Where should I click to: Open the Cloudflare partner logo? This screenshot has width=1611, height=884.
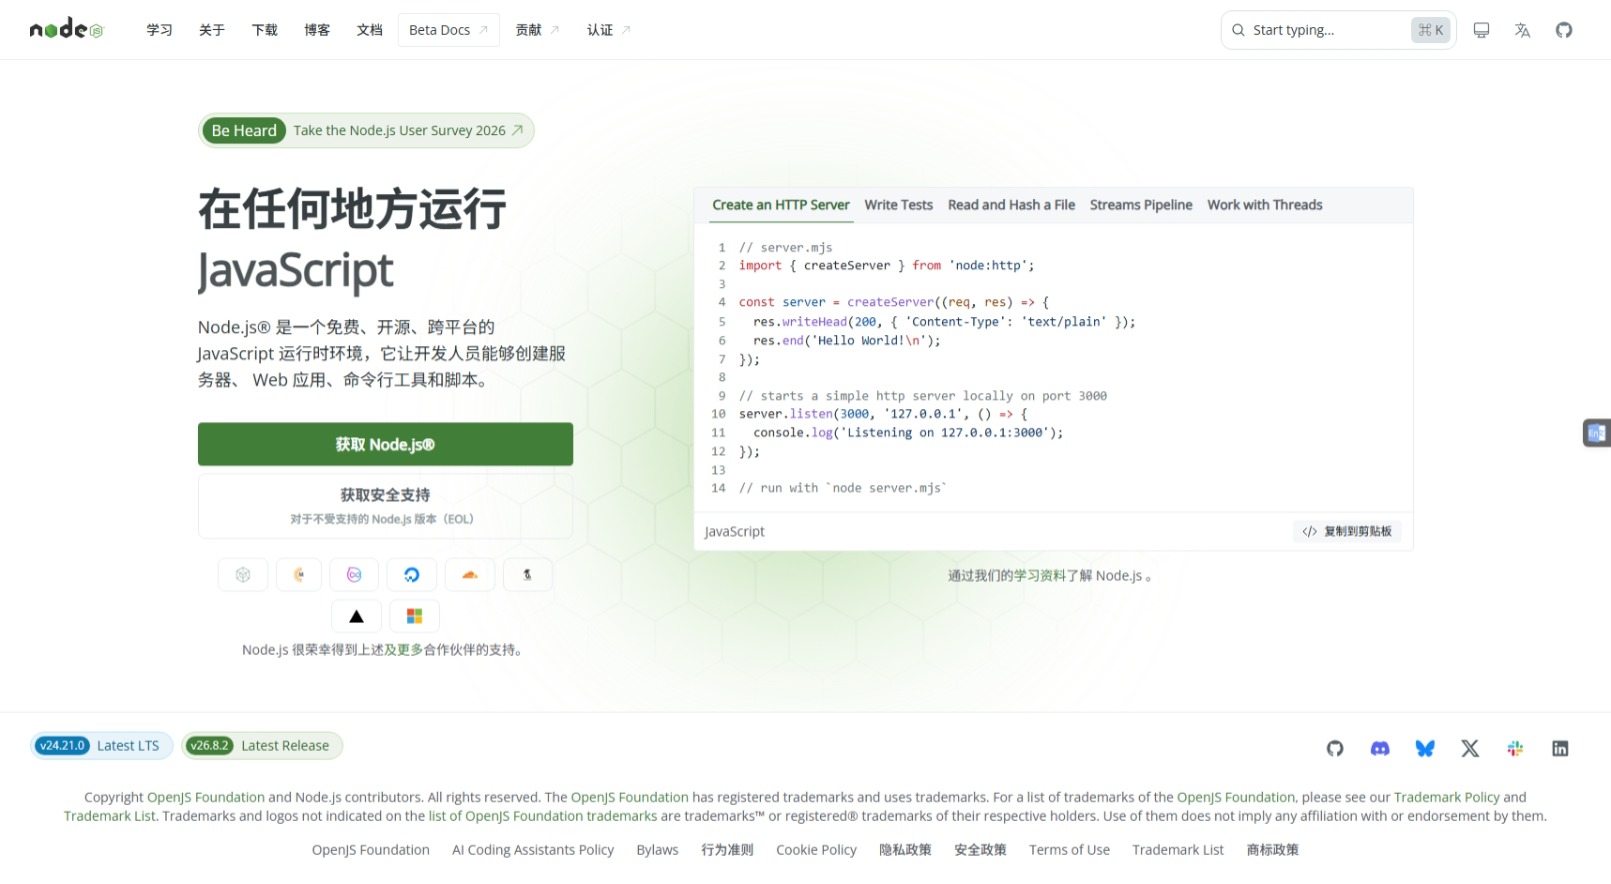pyautogui.click(x=470, y=574)
